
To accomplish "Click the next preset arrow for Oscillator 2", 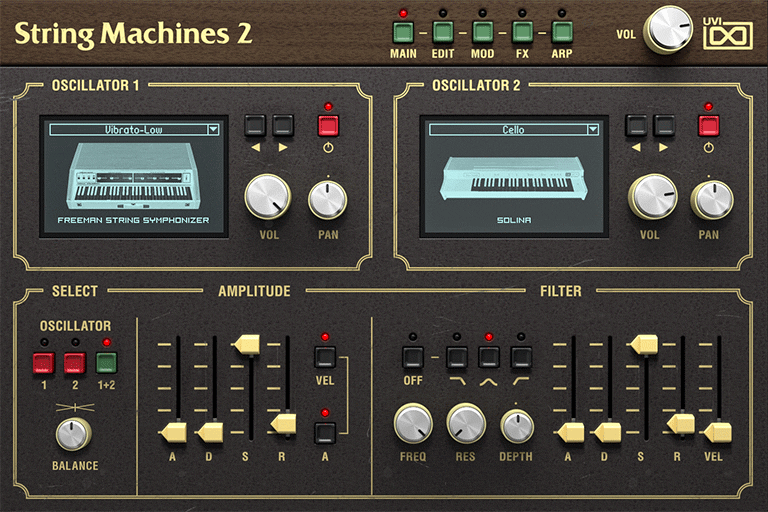I will pos(665,126).
